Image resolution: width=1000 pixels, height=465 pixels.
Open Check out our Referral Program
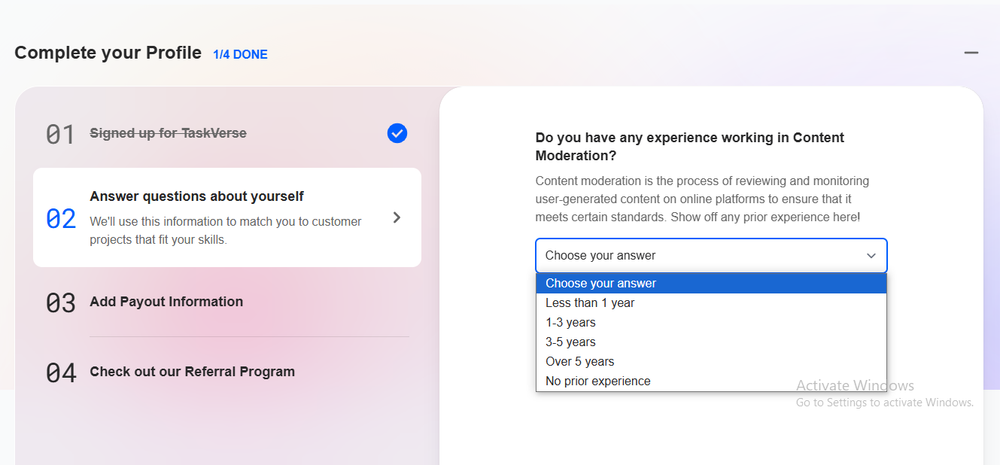(x=192, y=372)
